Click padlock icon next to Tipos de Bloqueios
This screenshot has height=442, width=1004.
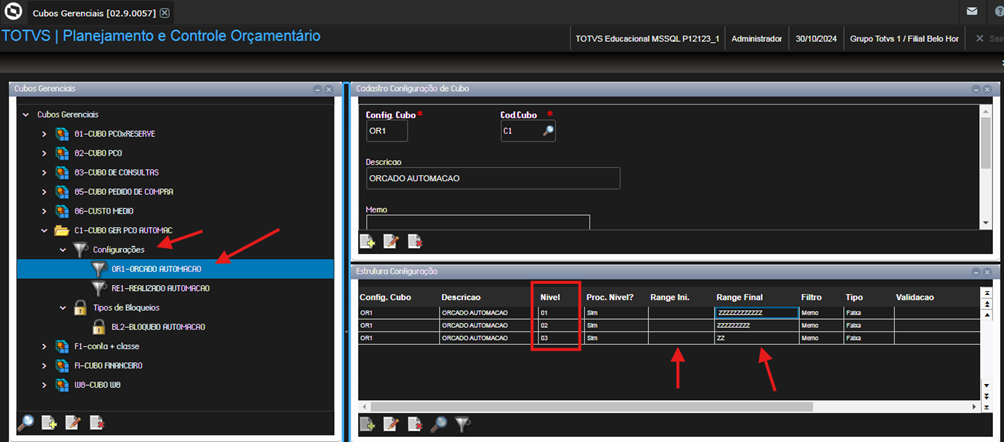(81, 307)
